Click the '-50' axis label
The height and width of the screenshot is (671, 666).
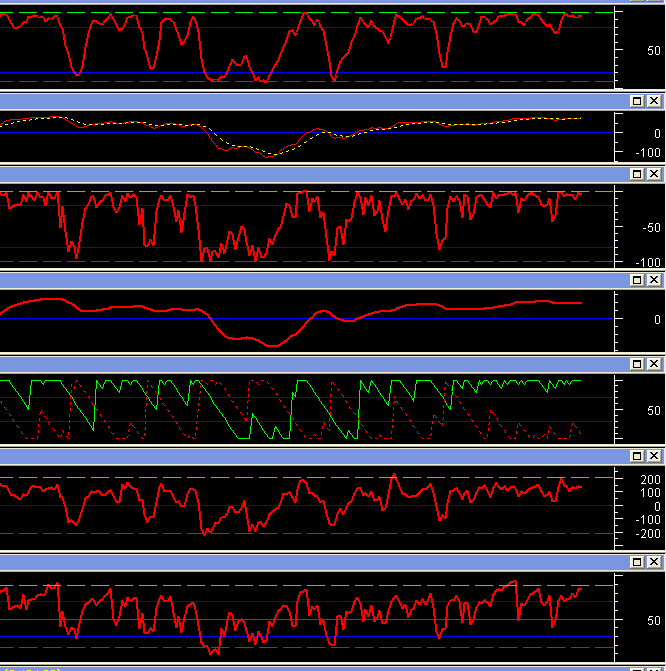pyautogui.click(x=651, y=228)
